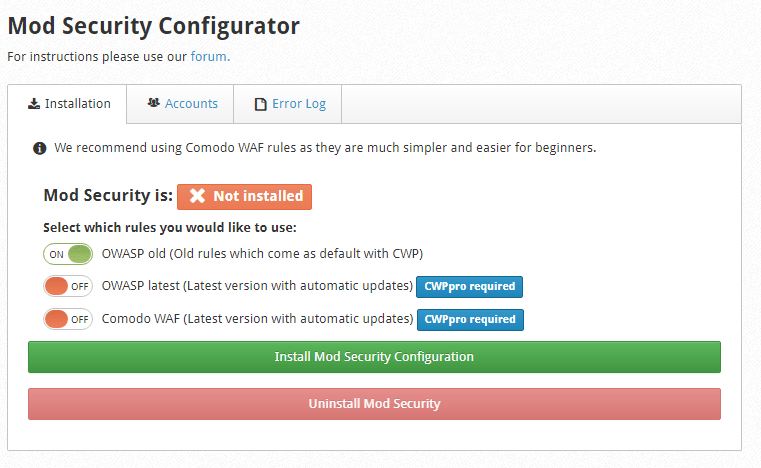Image resolution: width=761 pixels, height=468 pixels.
Task: Click the Mod Security Configurator heading
Action: [x=154, y=26]
